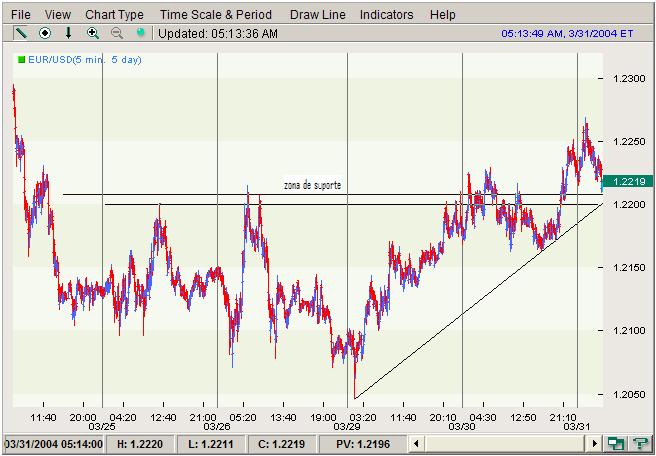656x456 pixels.
Task: Click the 04:30 time axis label
Action: click(483, 417)
